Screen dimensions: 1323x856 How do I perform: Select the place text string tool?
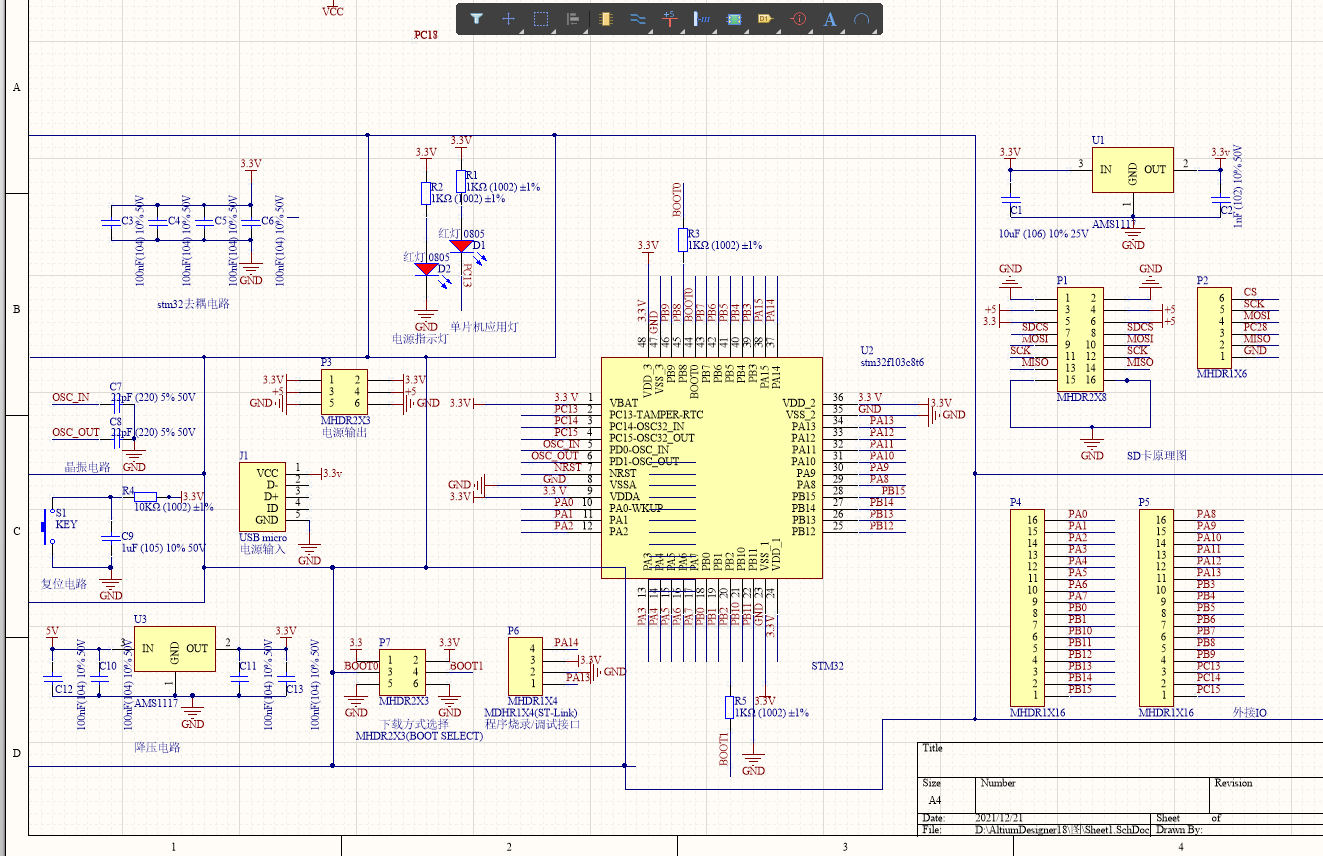[x=829, y=18]
